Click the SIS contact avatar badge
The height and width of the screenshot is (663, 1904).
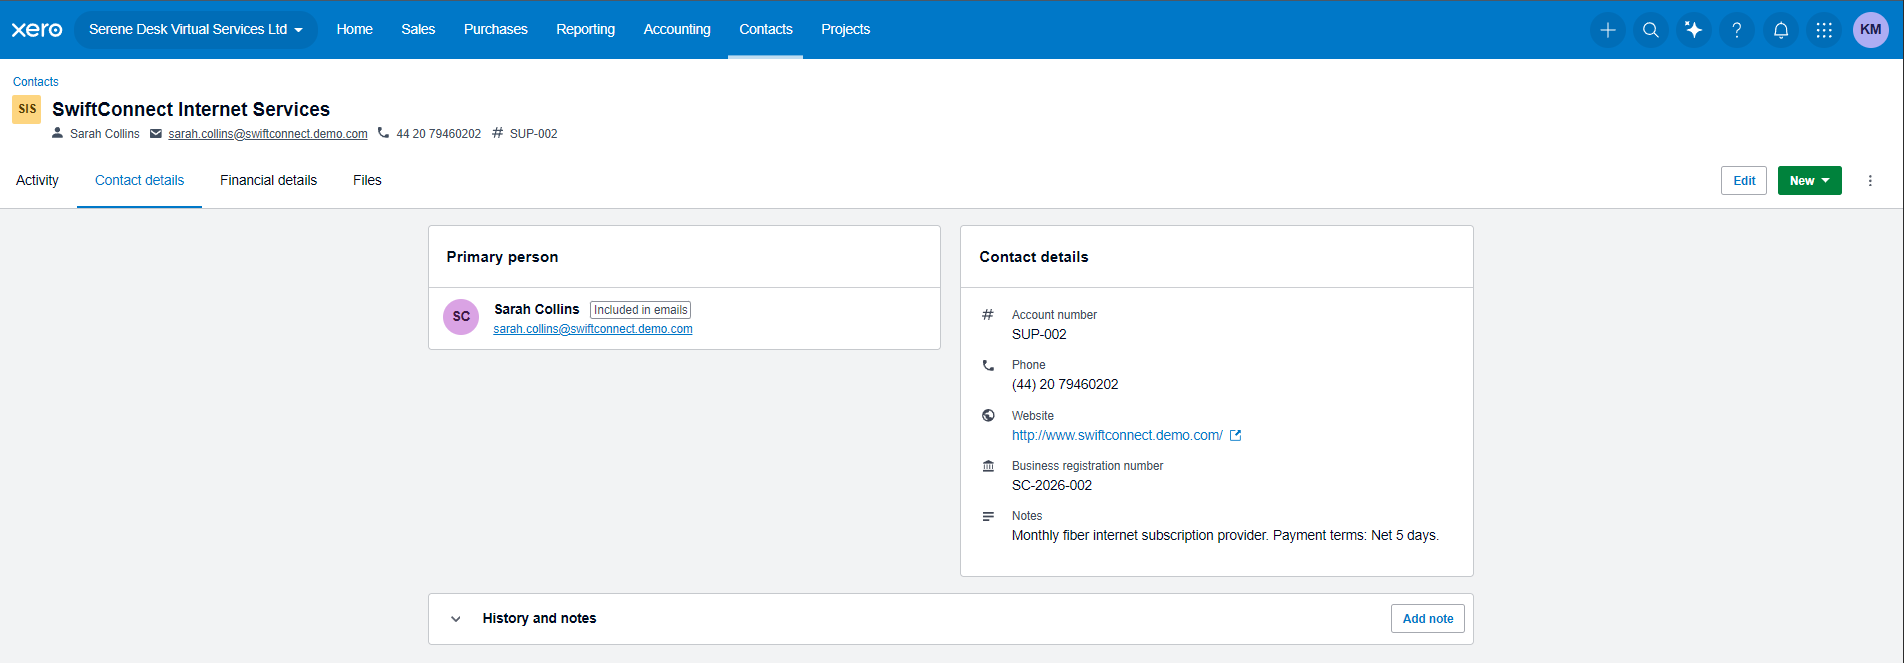coord(27,109)
